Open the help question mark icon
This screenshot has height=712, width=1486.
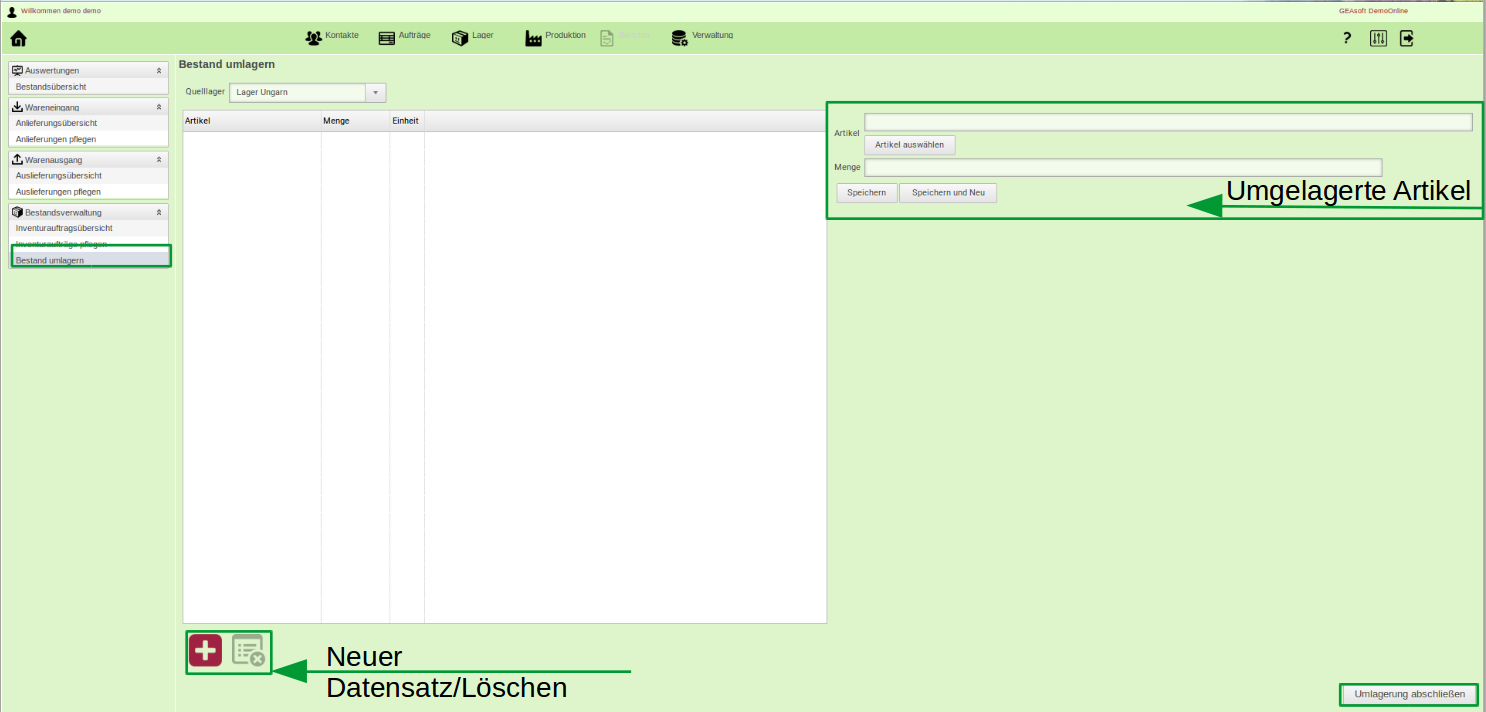coord(1347,39)
